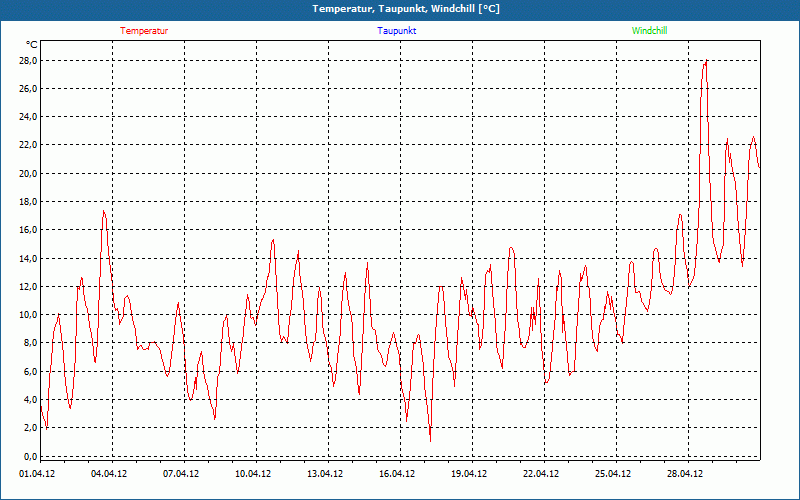Click the date label 13.04.12
This screenshot has height=500, width=800.
coord(325,474)
